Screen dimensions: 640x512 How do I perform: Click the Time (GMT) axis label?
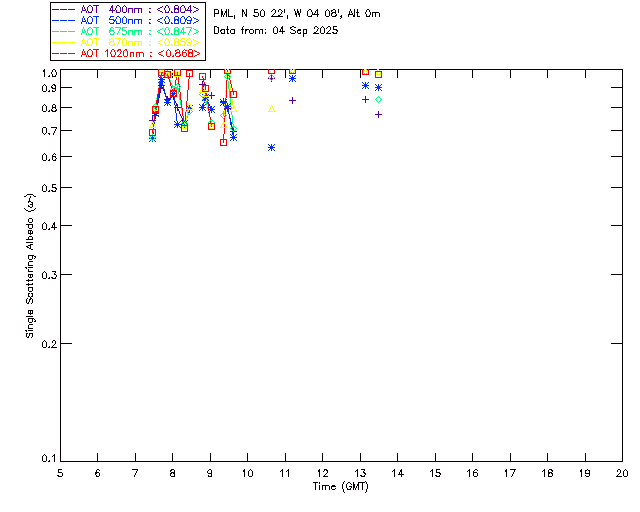pos(341,485)
